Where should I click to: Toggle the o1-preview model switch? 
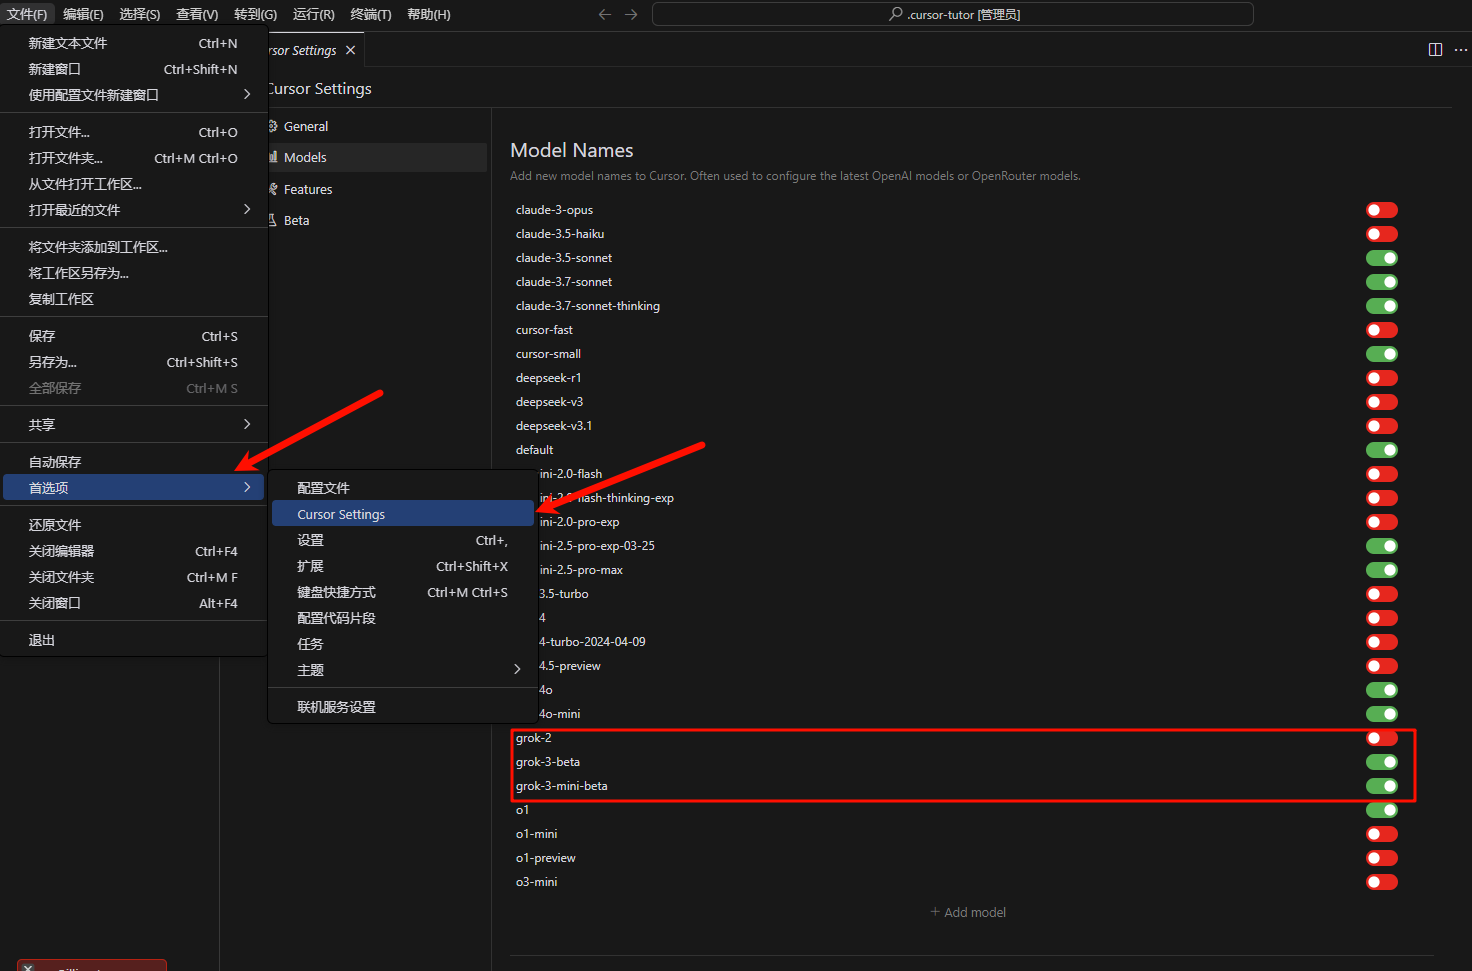pyautogui.click(x=1382, y=858)
